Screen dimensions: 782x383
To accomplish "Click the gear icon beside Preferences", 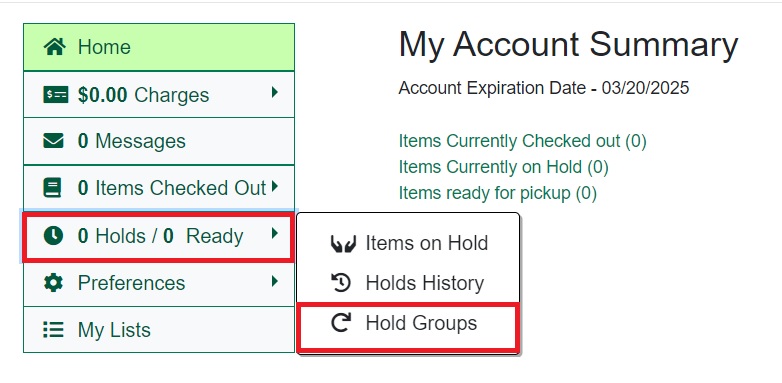I will pyautogui.click(x=53, y=283).
